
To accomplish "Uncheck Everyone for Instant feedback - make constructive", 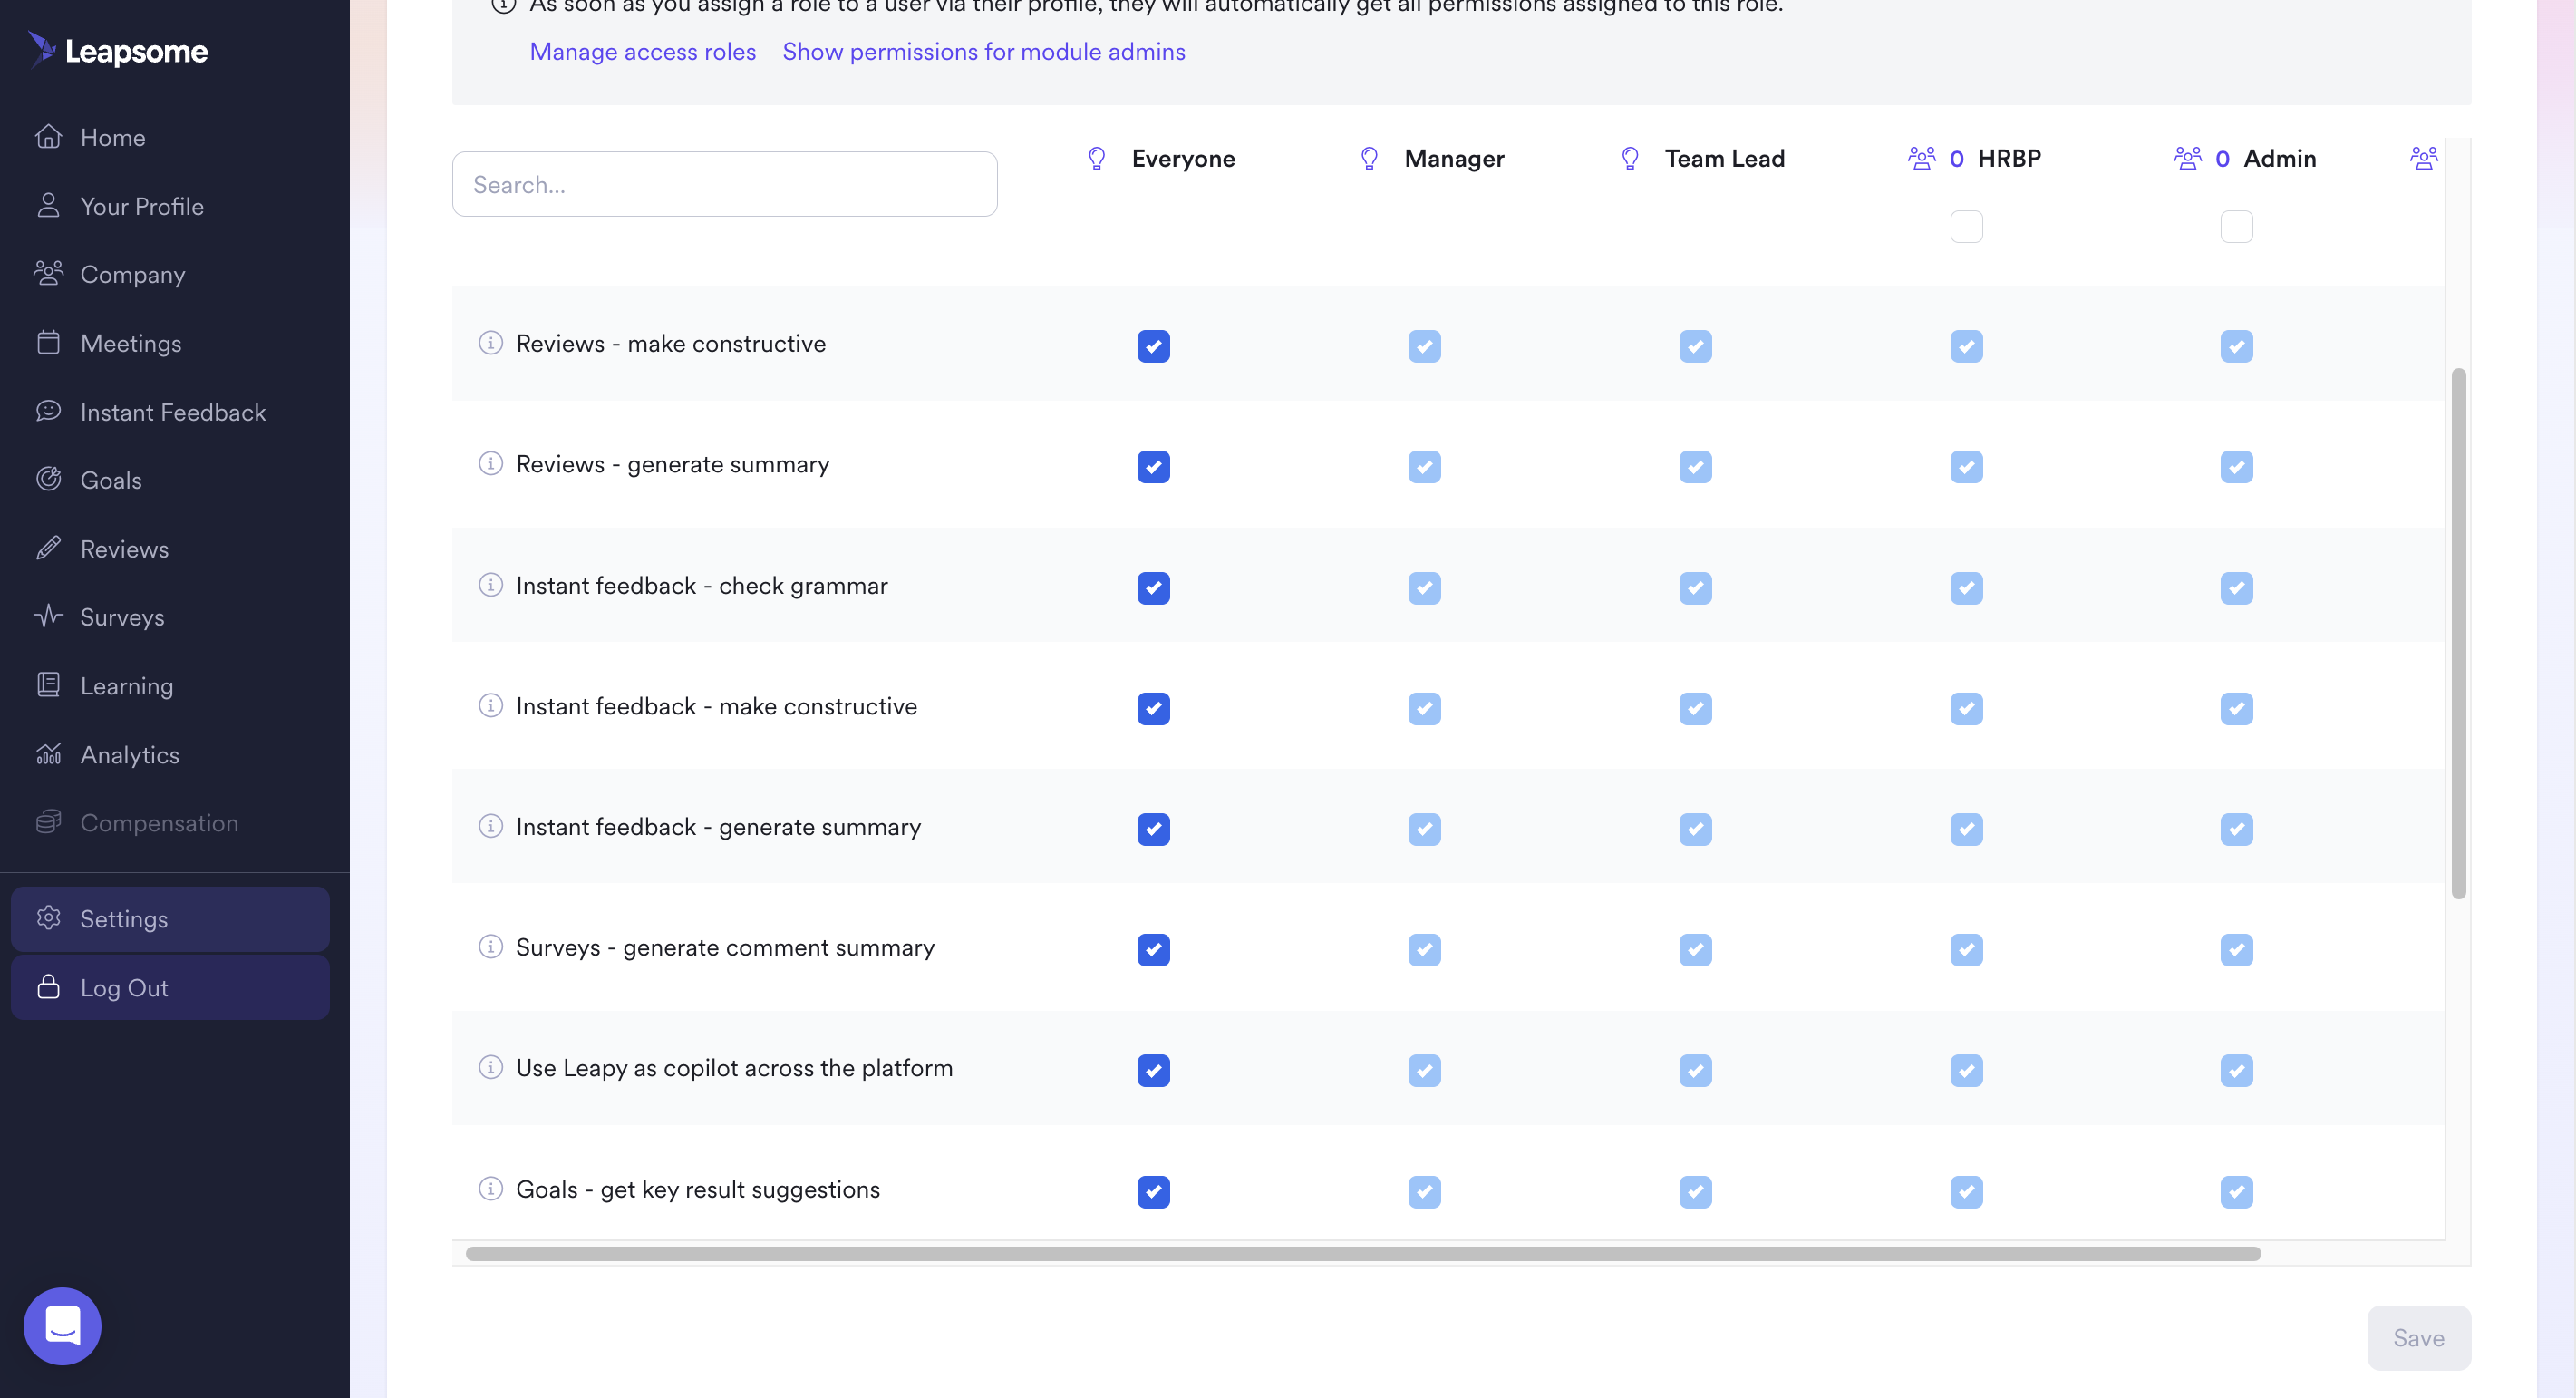I will [x=1153, y=709].
